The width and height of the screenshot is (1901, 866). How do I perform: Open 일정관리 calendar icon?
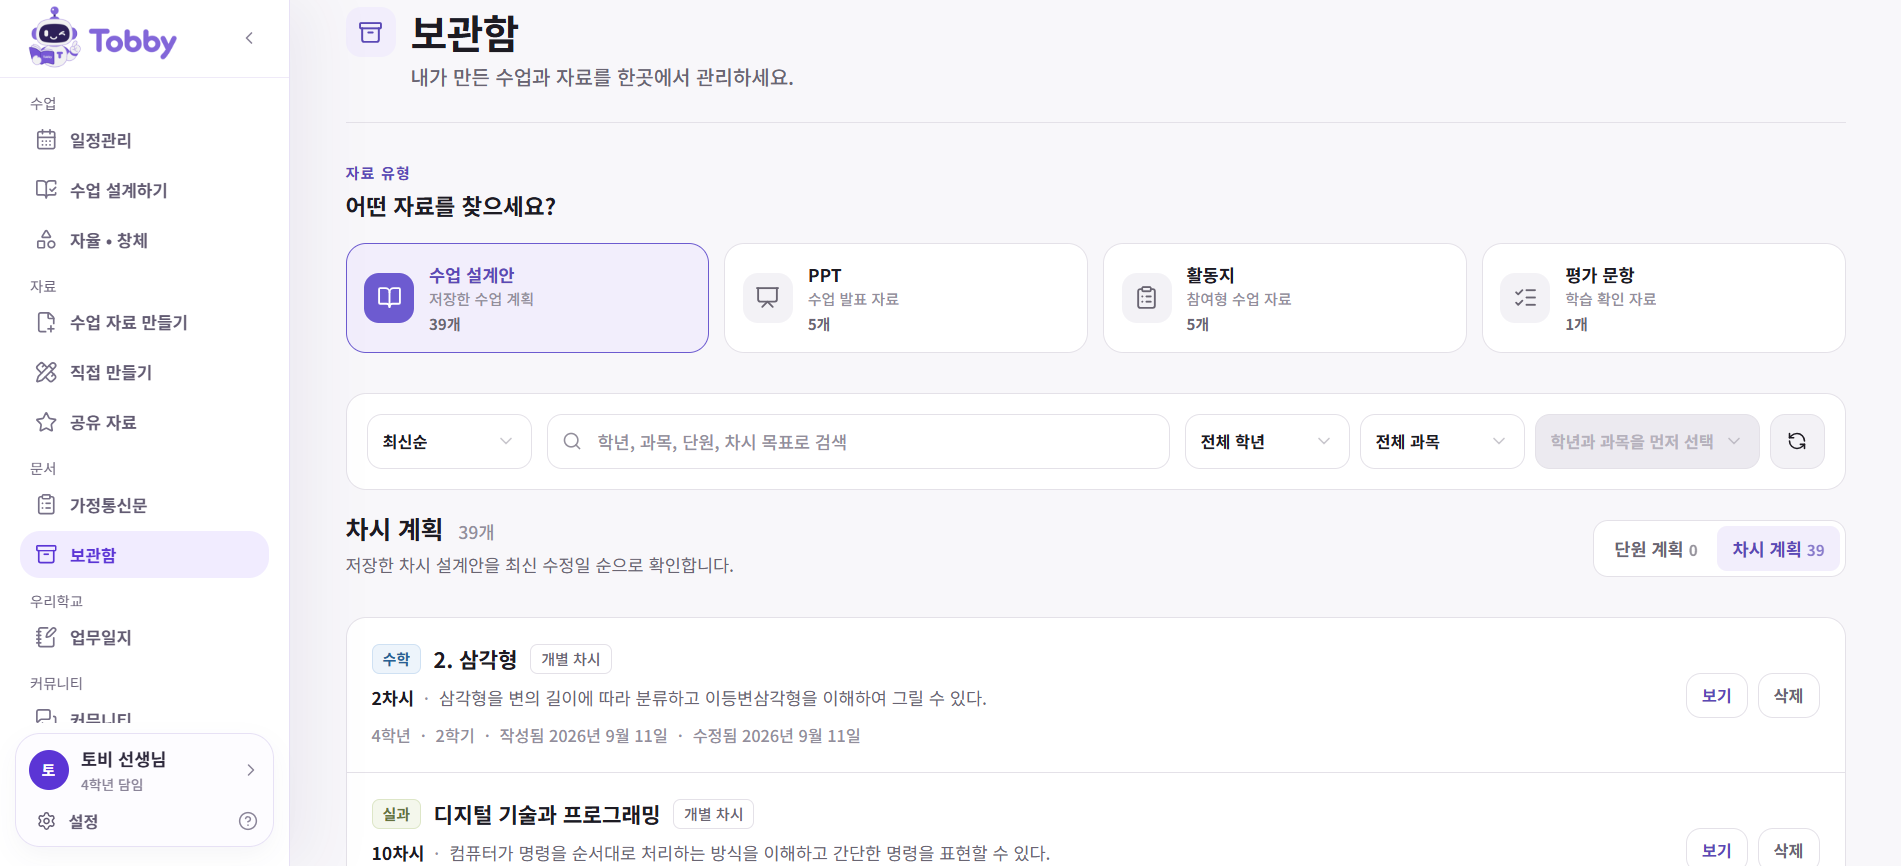pyautogui.click(x=46, y=140)
